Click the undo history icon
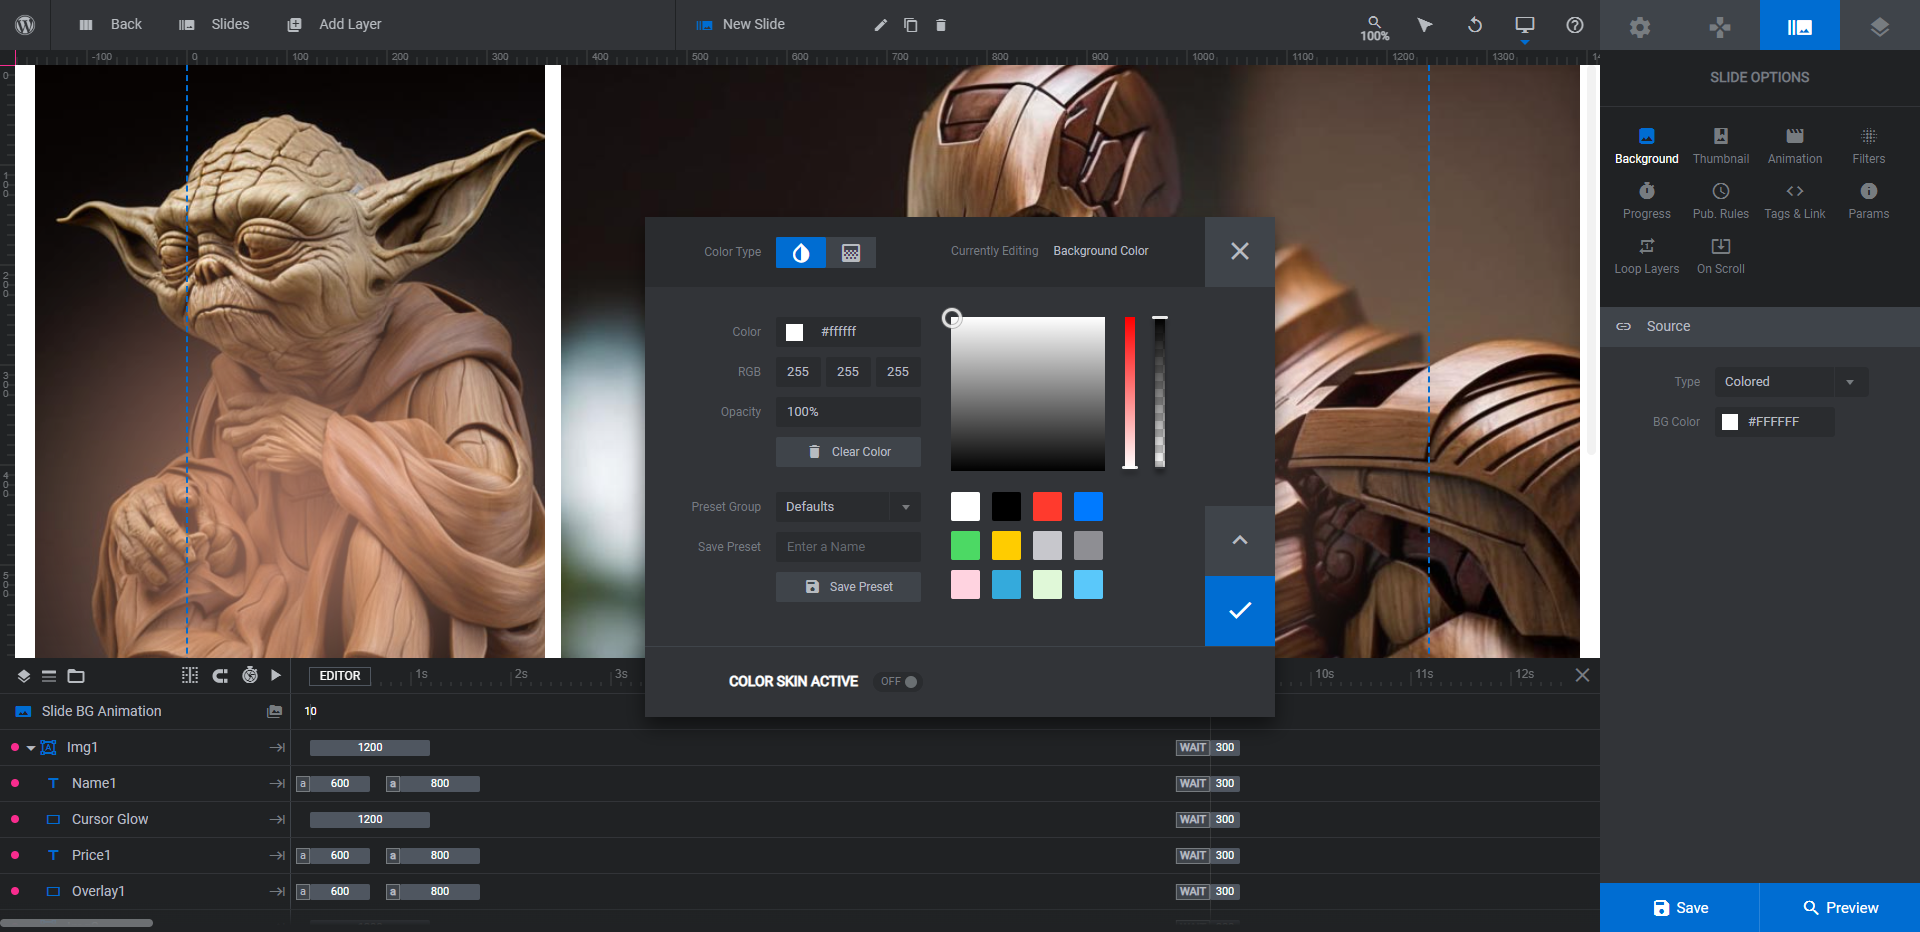Image resolution: width=1920 pixels, height=932 pixels. coord(1475,25)
